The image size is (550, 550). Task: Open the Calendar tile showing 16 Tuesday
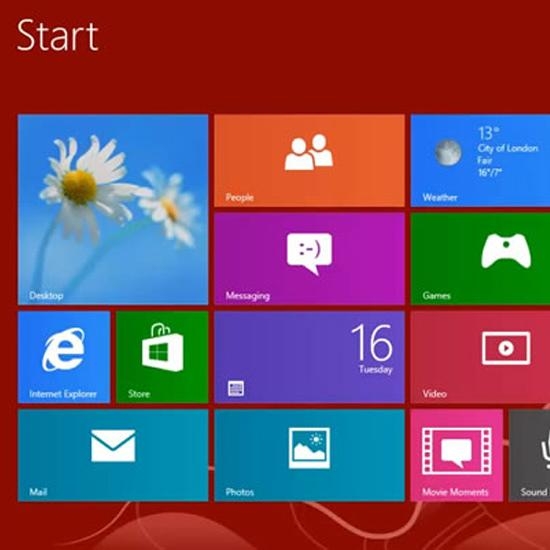(x=309, y=357)
